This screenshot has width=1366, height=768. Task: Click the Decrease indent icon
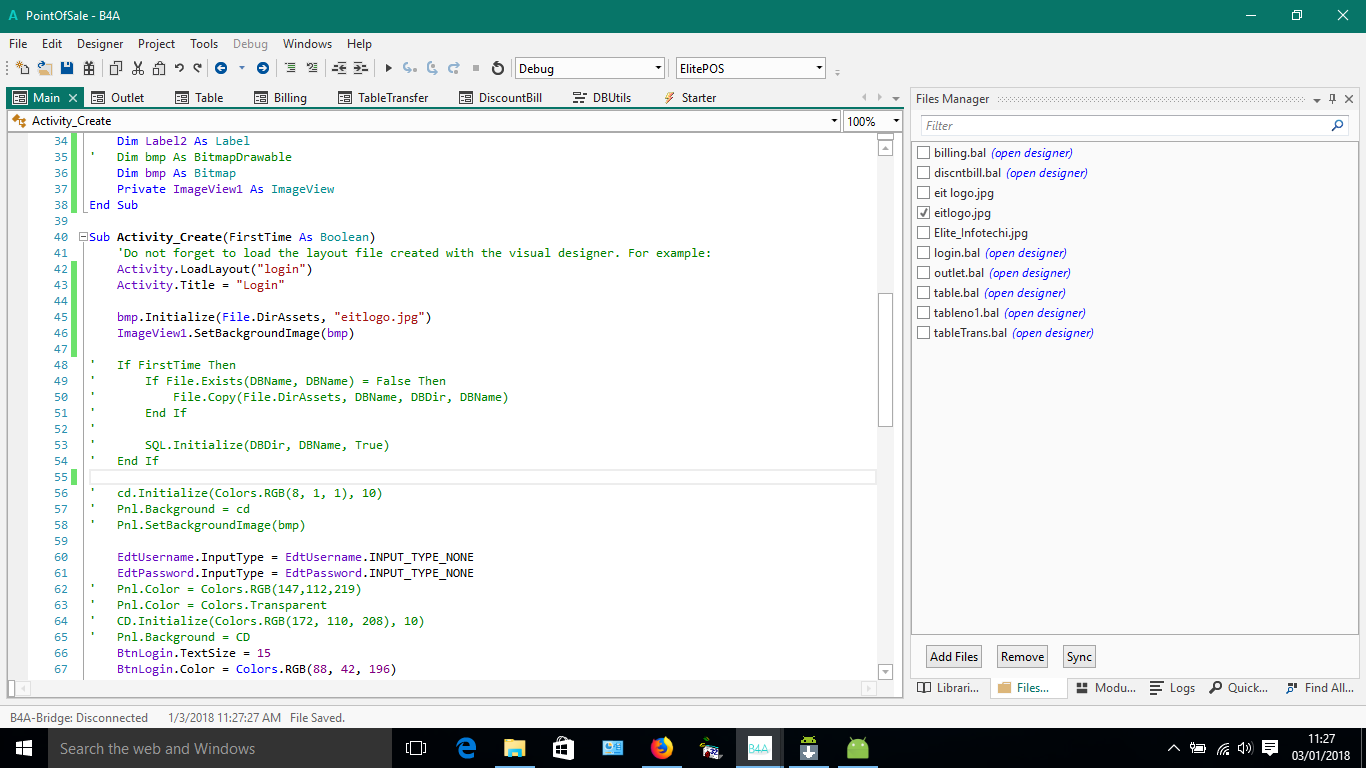coord(338,68)
